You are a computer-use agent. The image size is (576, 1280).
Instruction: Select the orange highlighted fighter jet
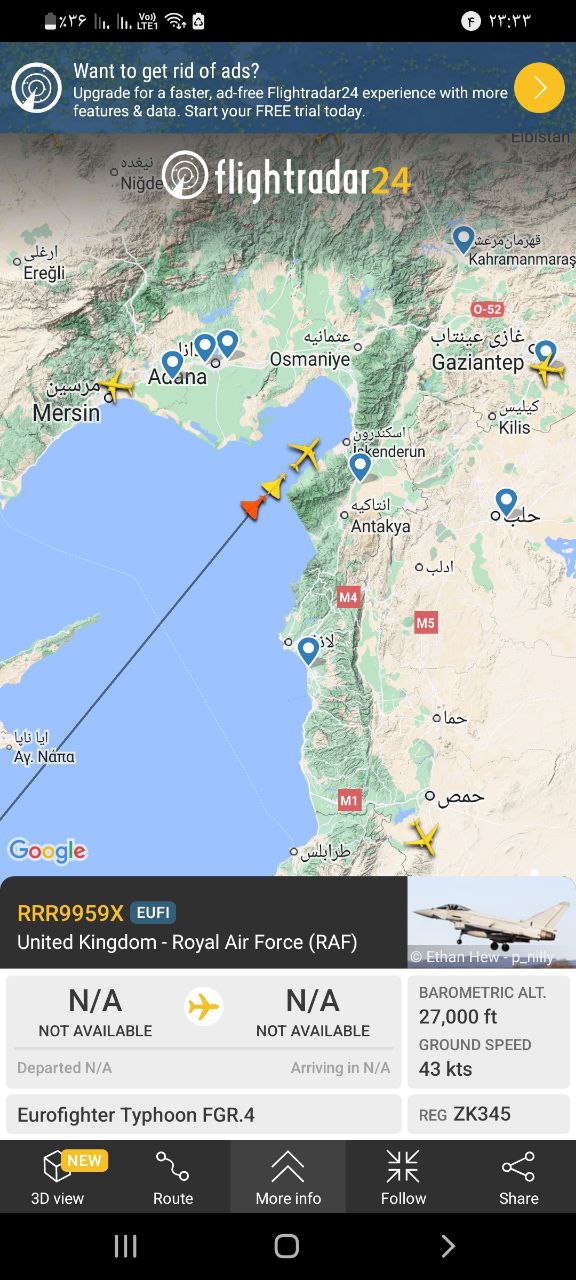click(253, 507)
